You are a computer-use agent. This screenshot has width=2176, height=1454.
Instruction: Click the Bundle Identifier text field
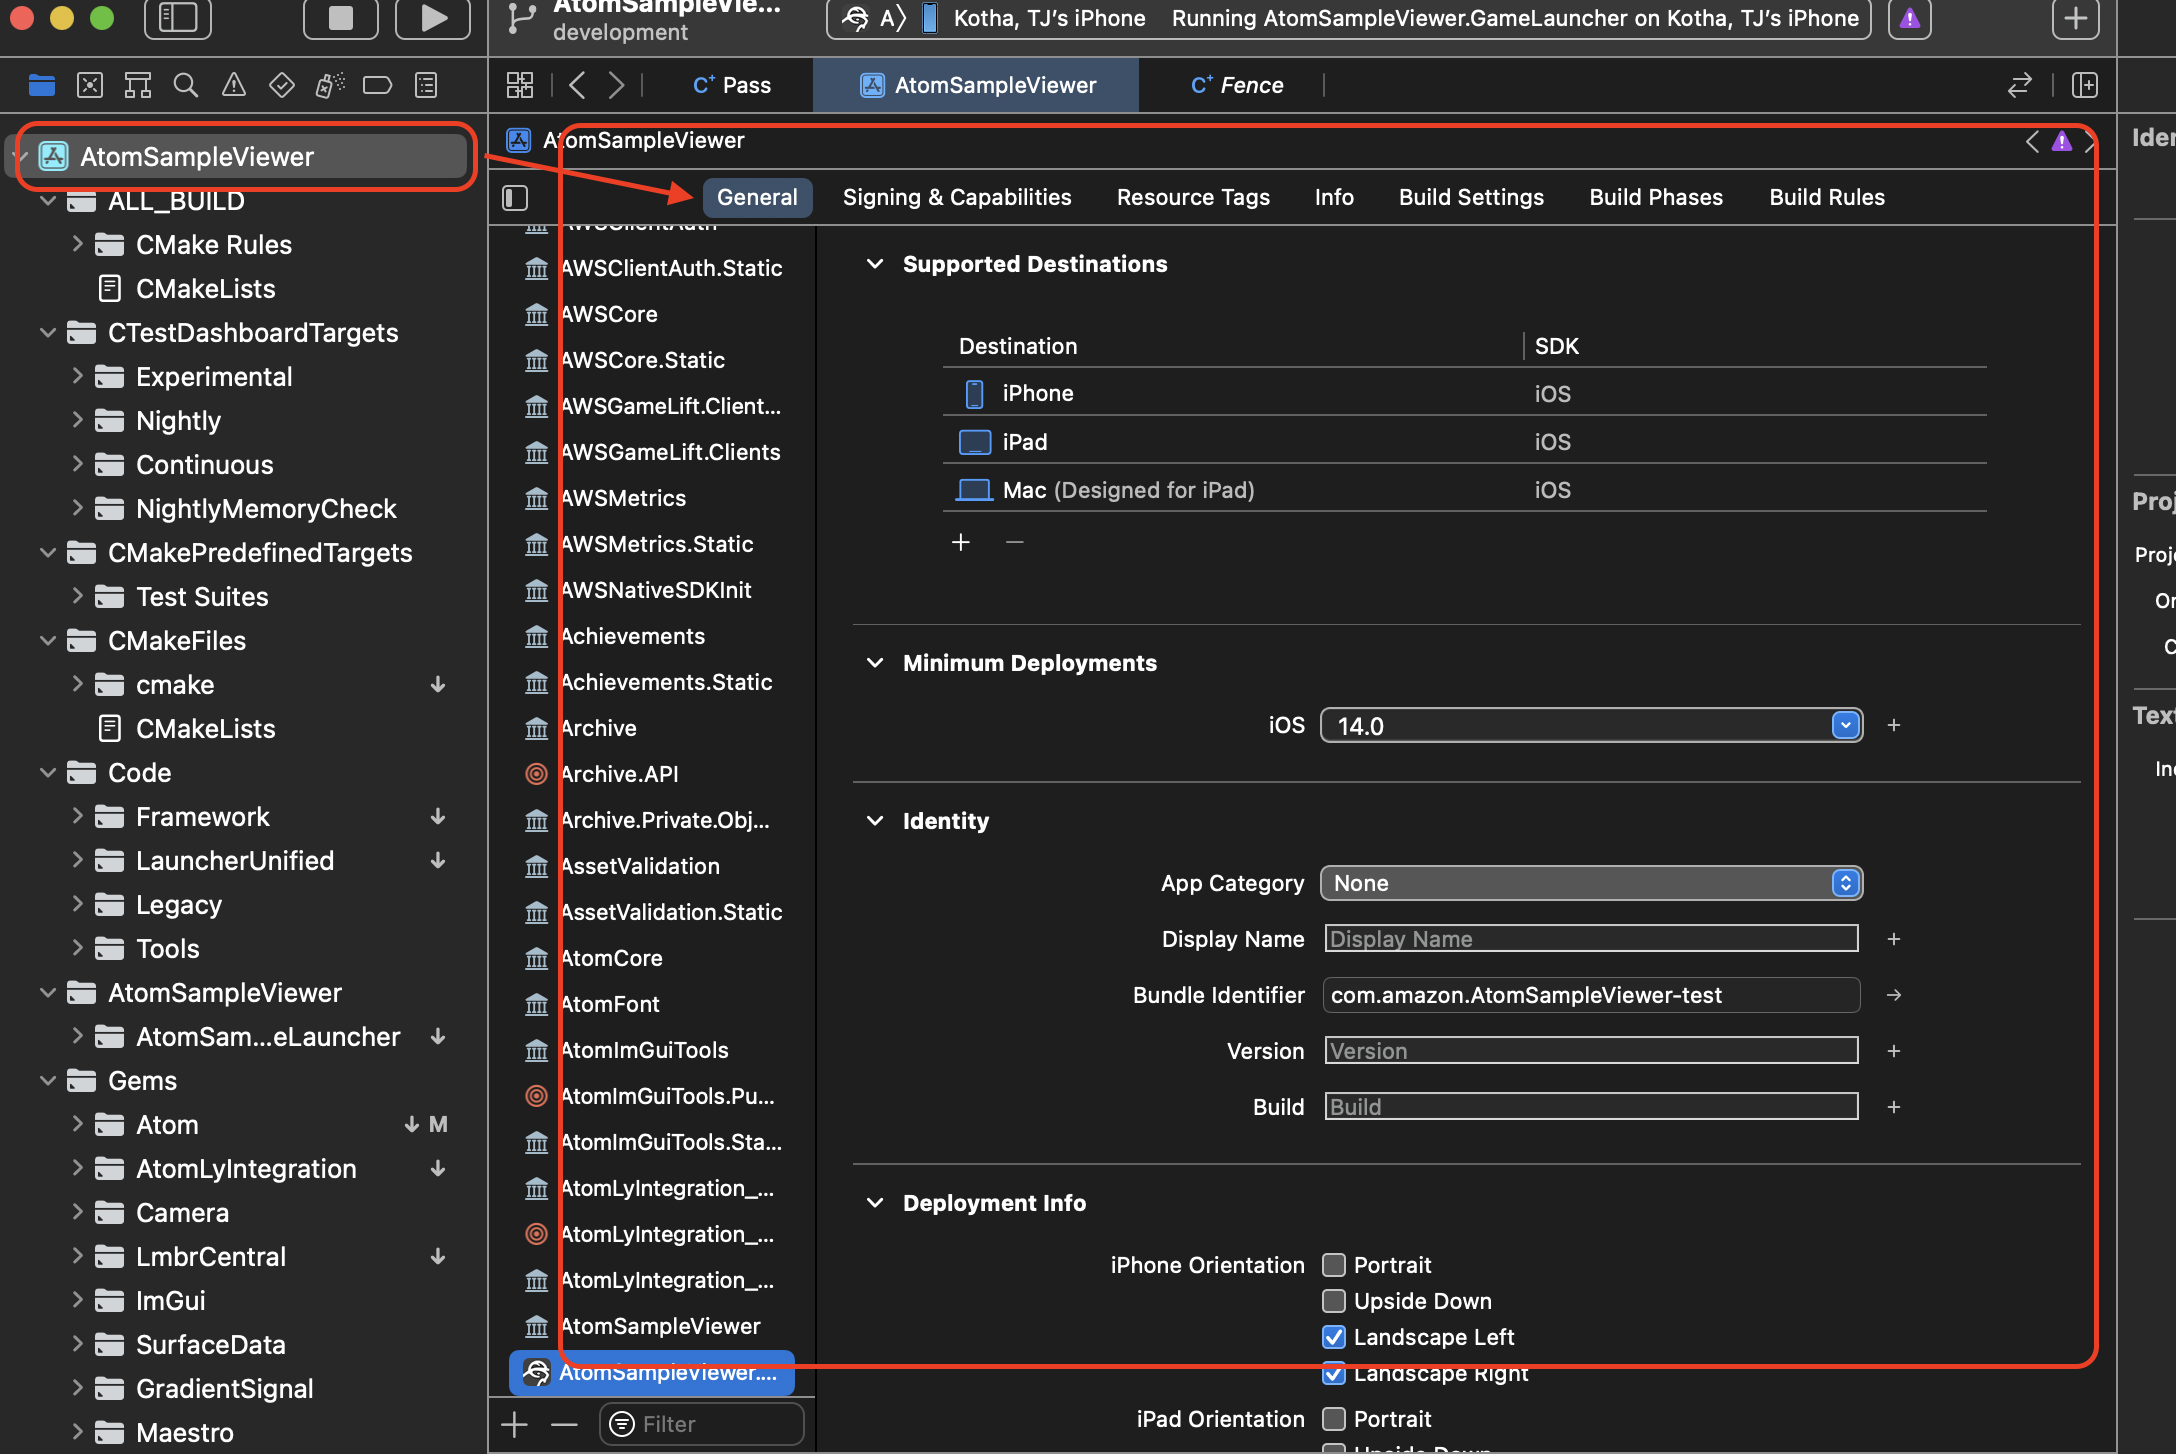click(x=1590, y=995)
